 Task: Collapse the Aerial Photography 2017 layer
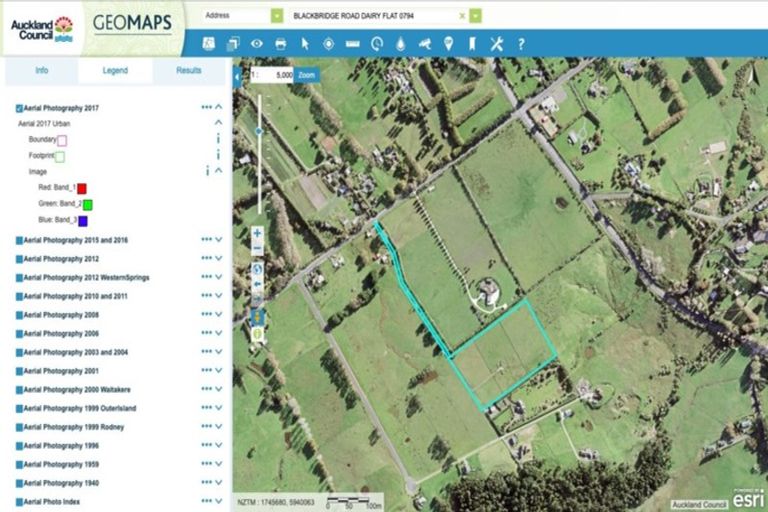tap(219, 107)
